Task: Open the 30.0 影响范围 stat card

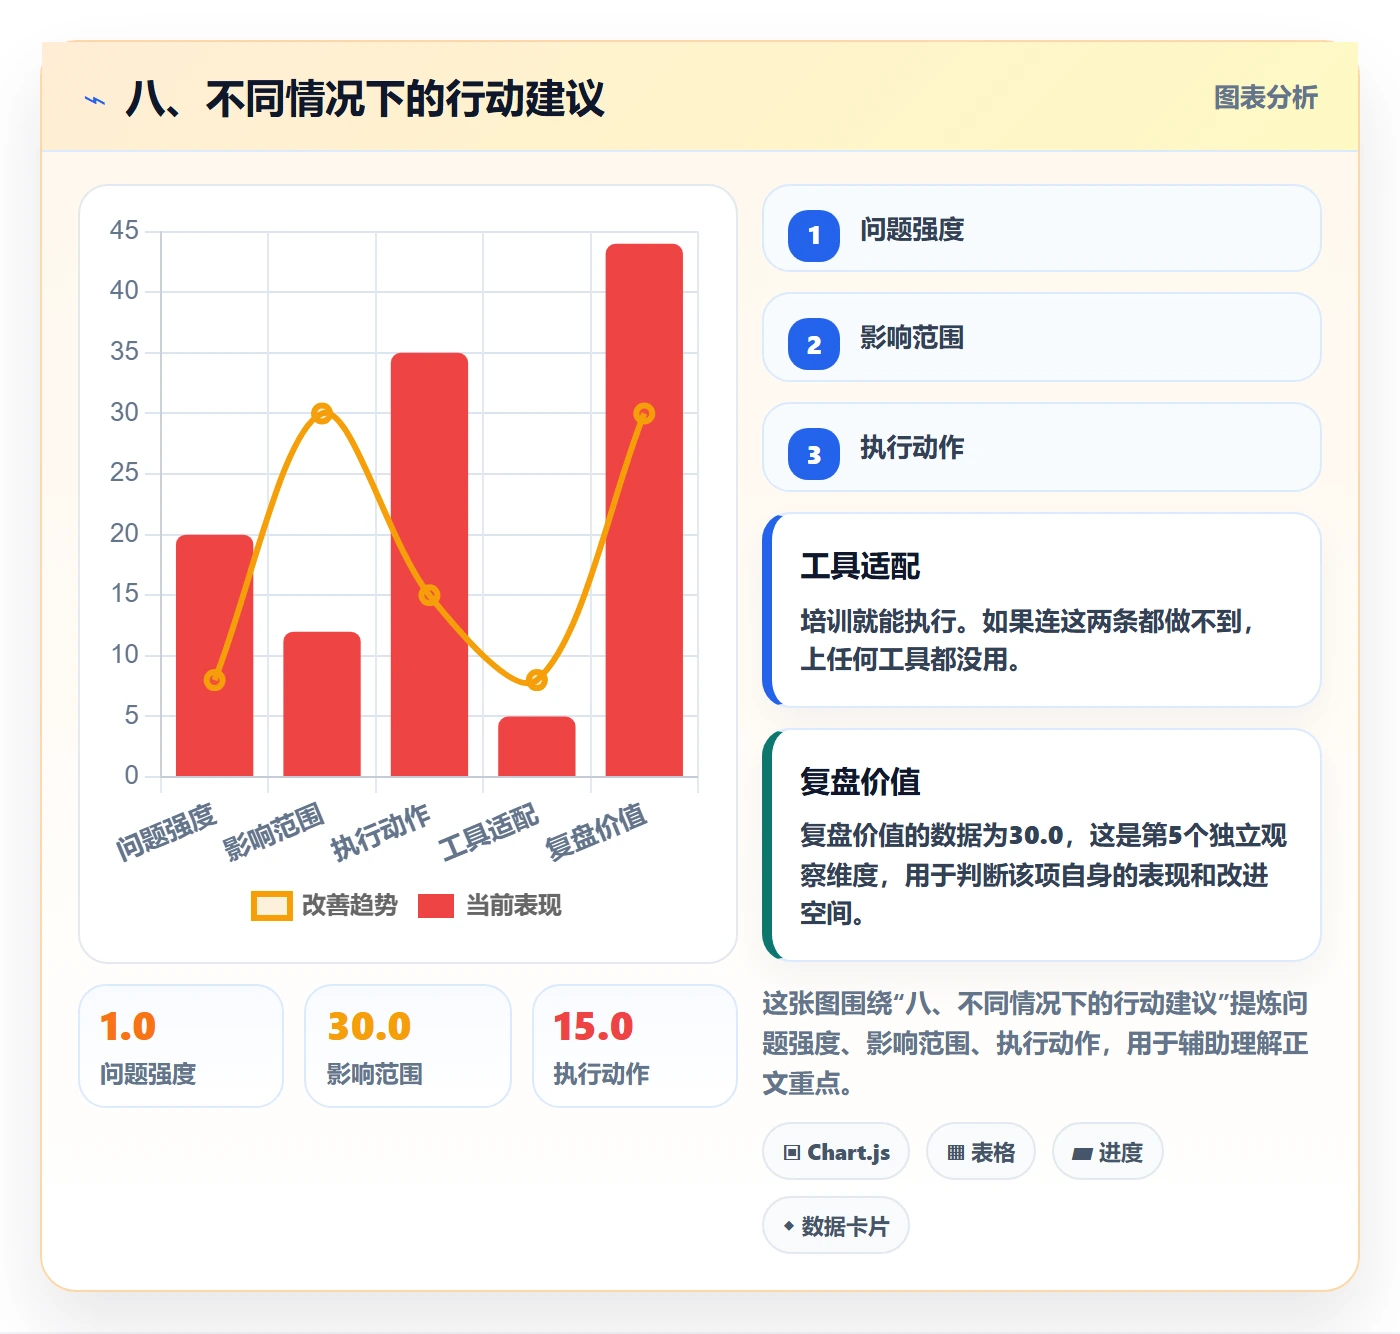Action: pyautogui.click(x=408, y=1046)
